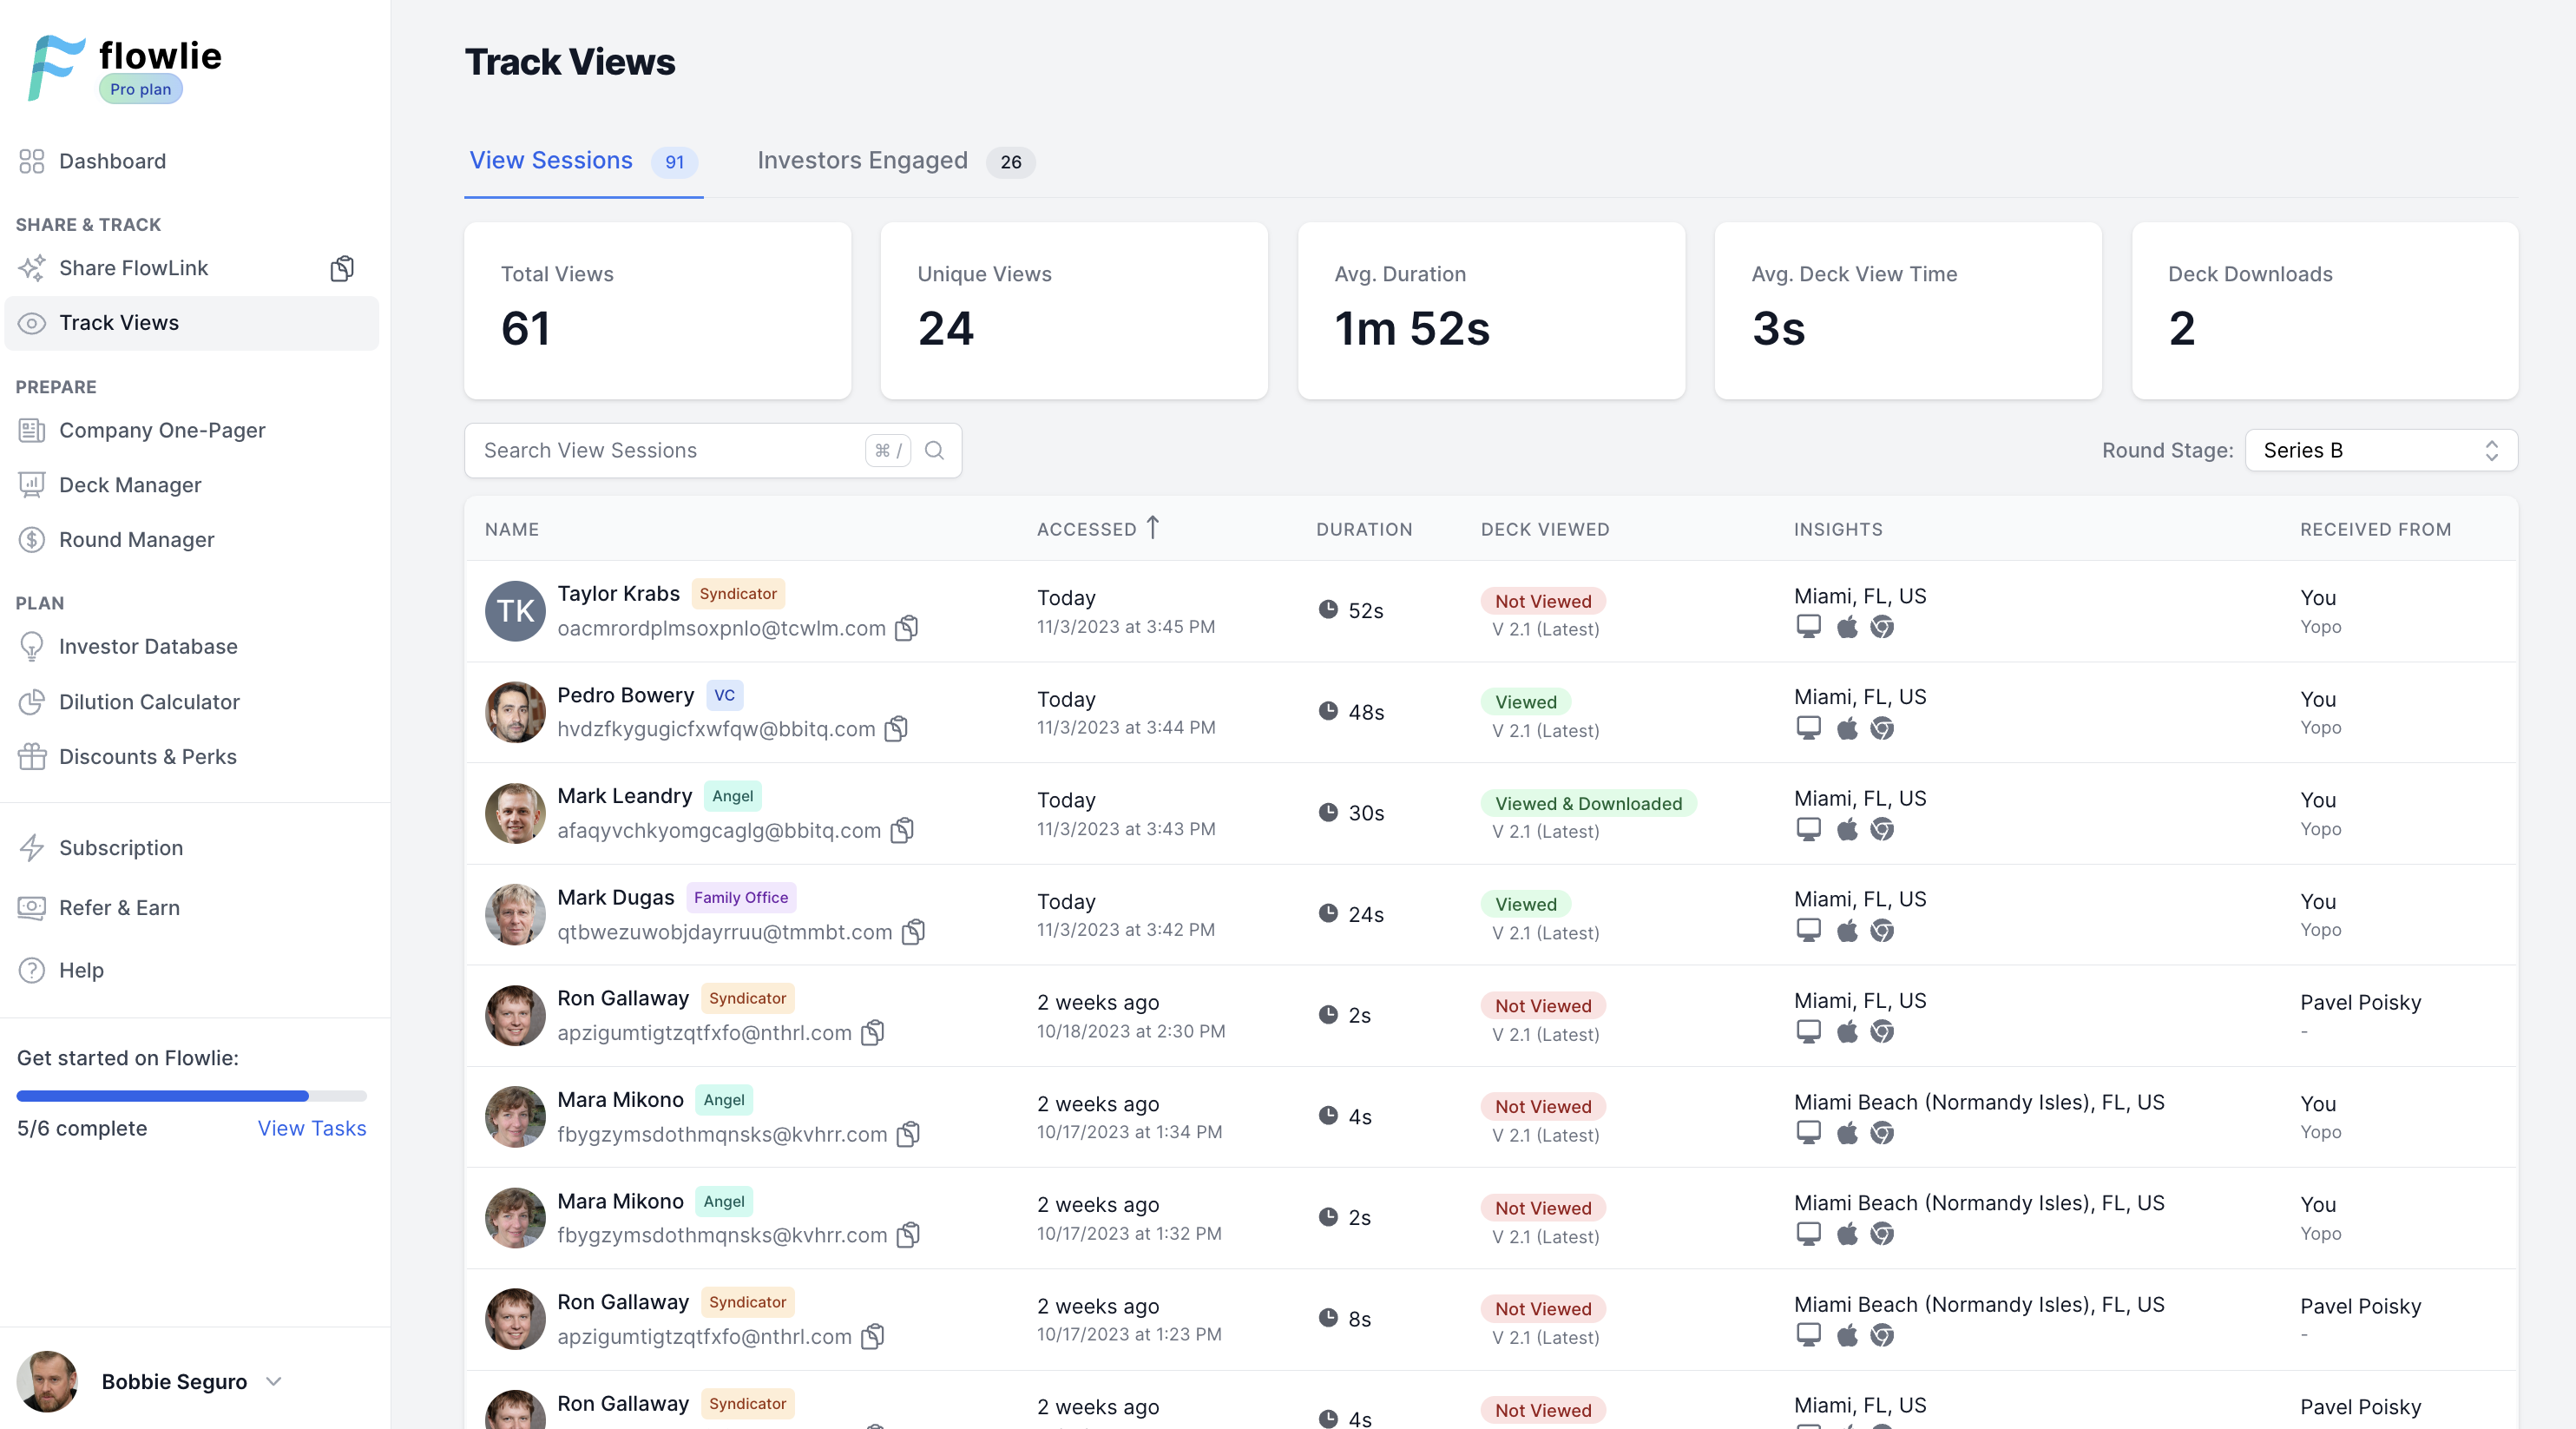Click the Help question mark icon
Screen dimensions: 2576x1429
tap(32, 970)
